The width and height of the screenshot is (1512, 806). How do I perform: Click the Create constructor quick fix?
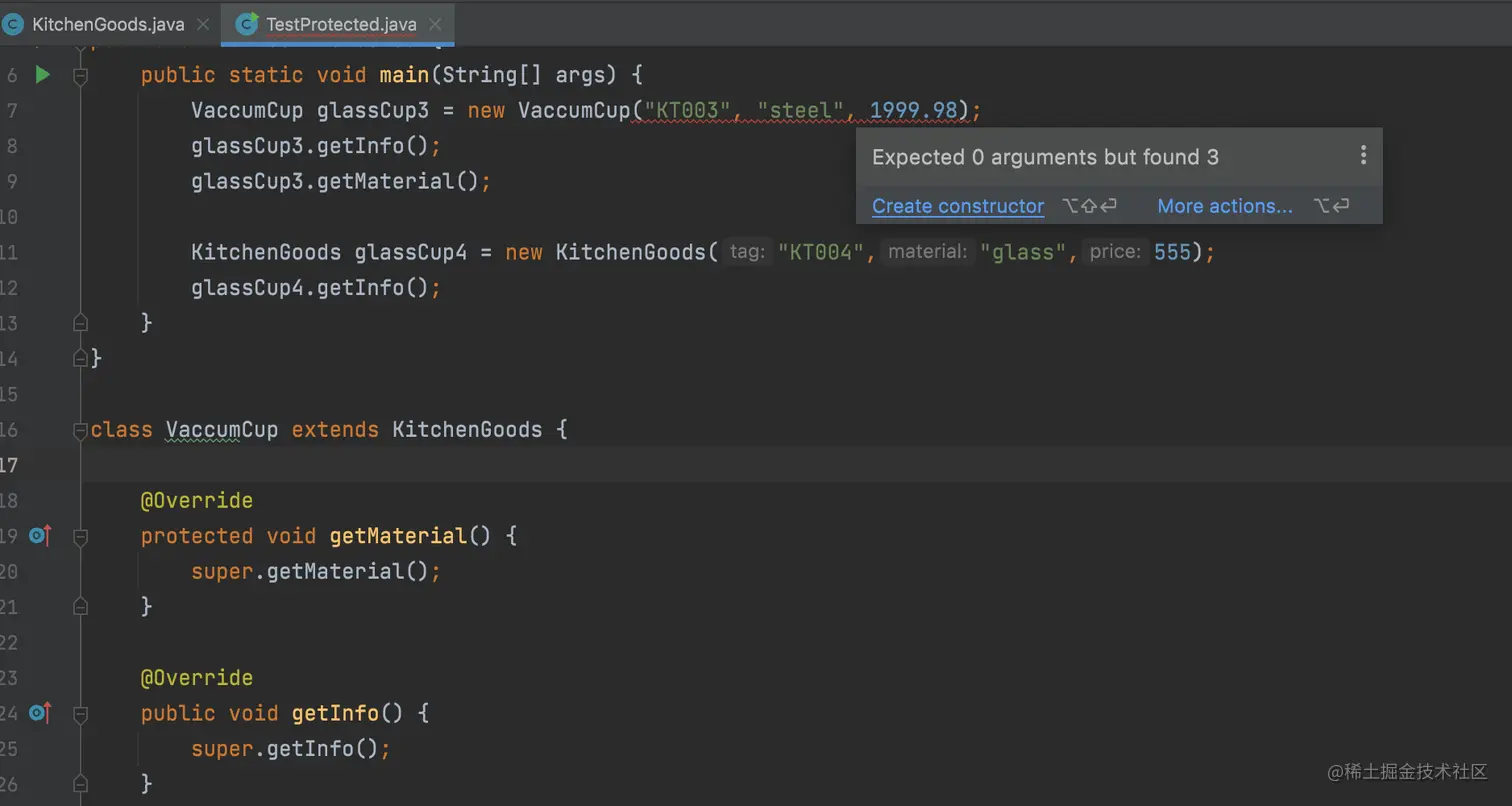coord(958,206)
